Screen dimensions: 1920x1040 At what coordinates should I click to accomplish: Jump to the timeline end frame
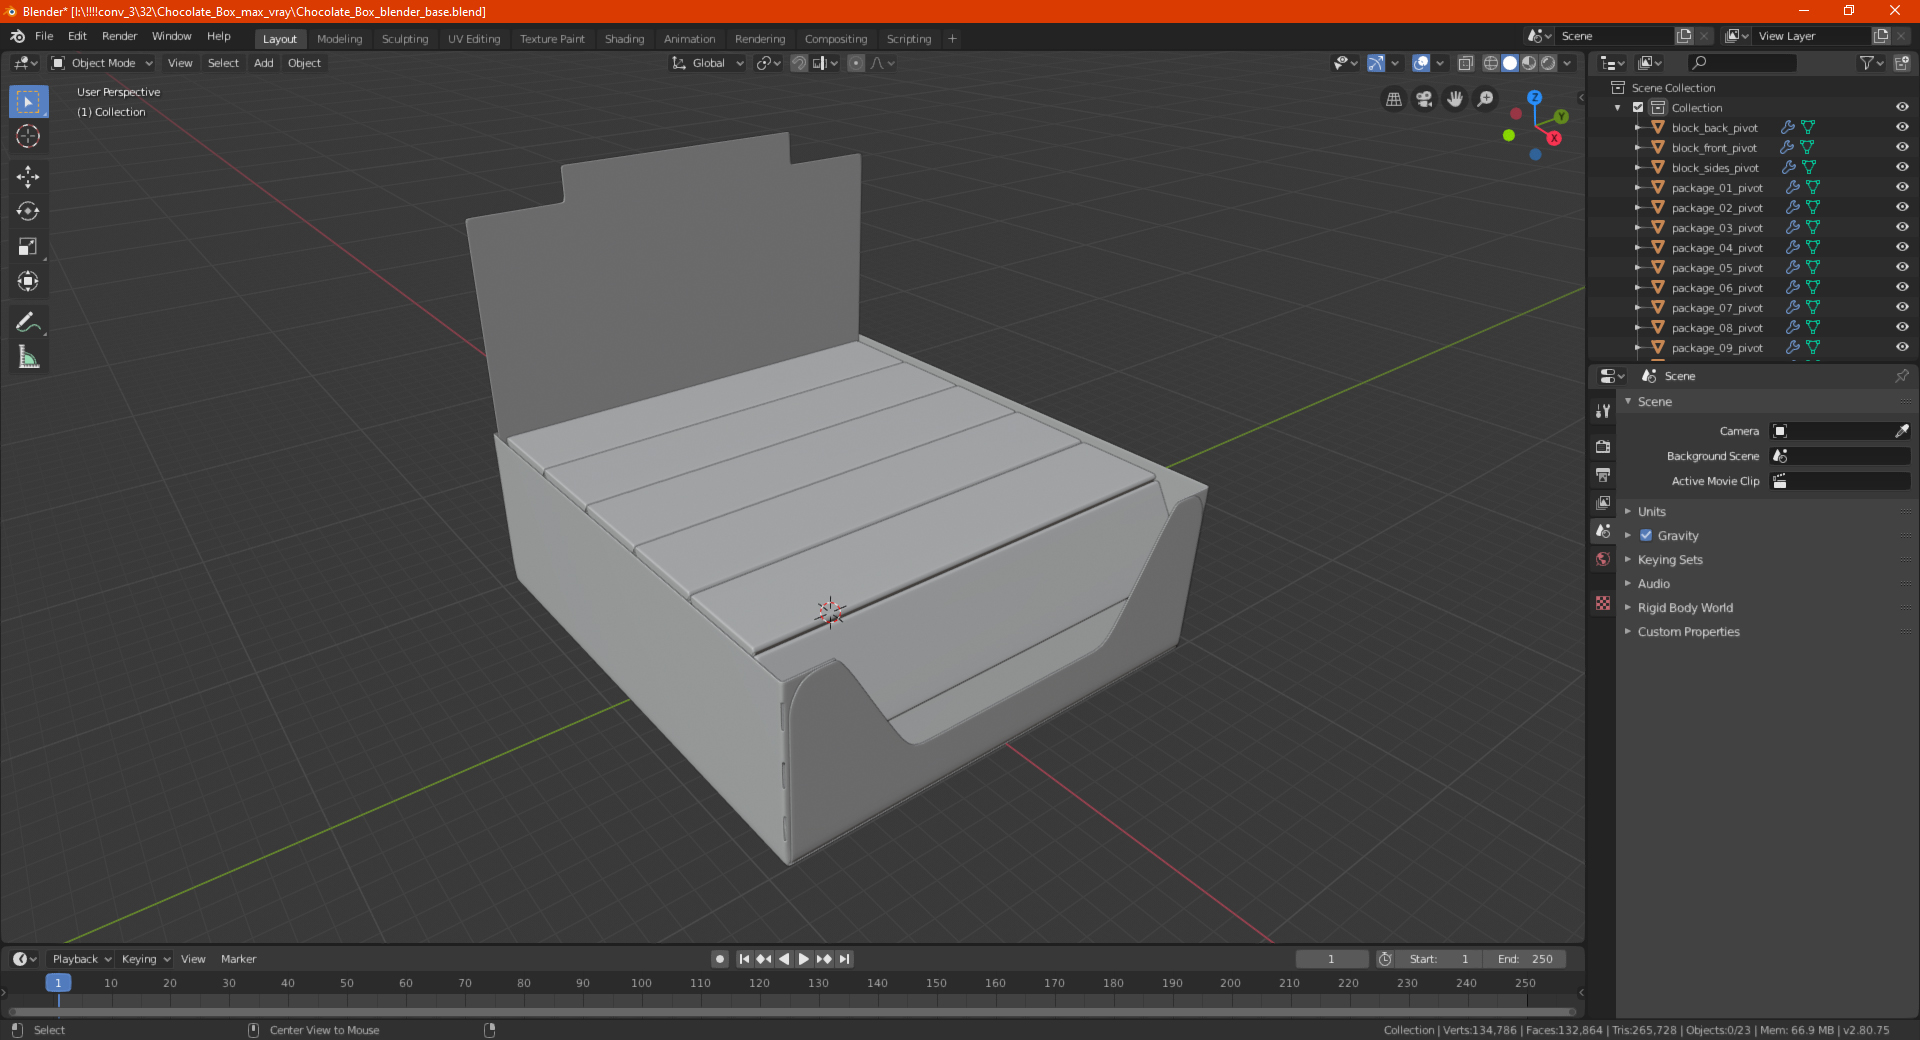pos(844,959)
